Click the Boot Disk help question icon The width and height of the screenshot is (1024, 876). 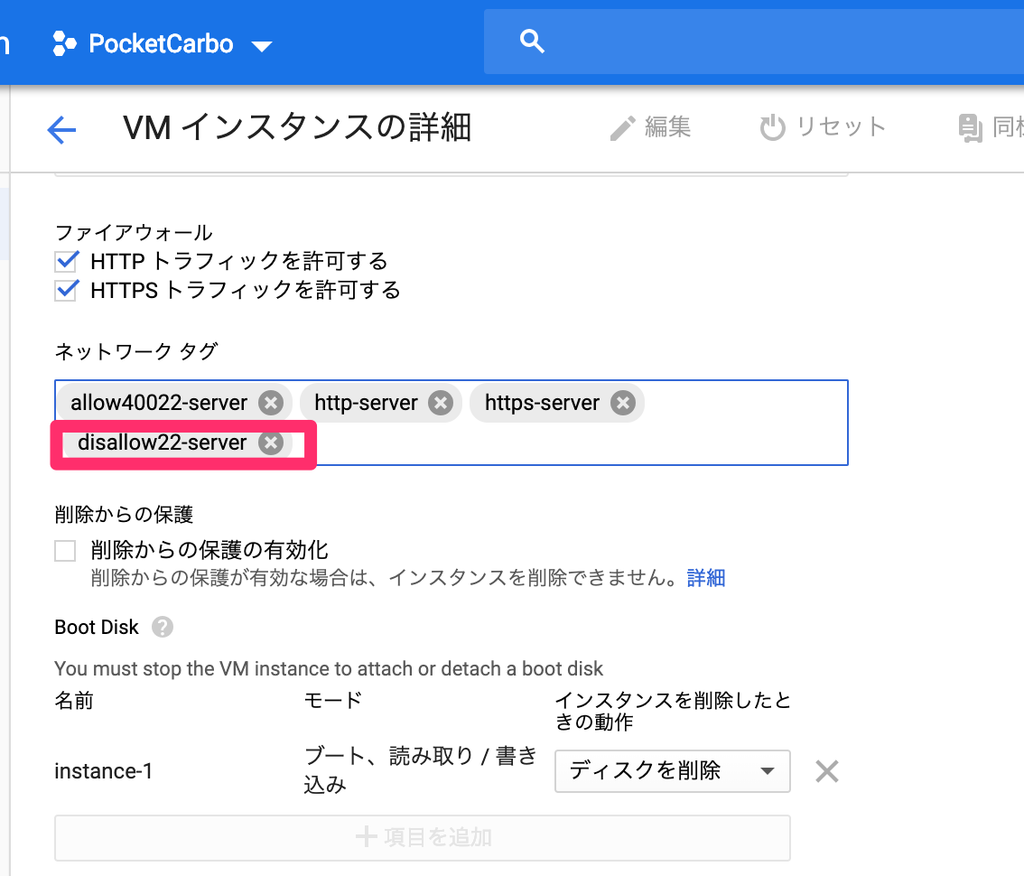point(163,627)
